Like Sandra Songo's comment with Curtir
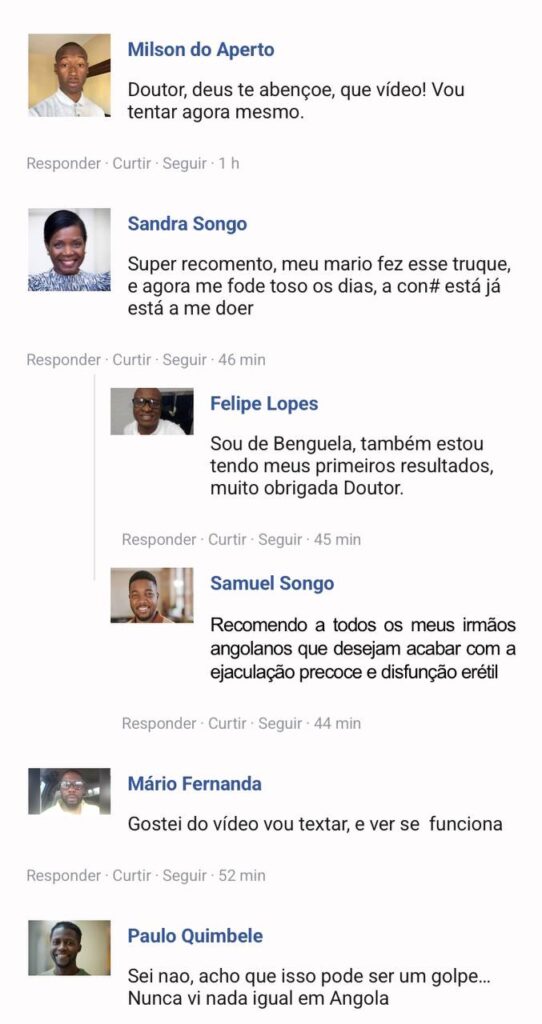This screenshot has width=542, height=1024. [x=132, y=360]
